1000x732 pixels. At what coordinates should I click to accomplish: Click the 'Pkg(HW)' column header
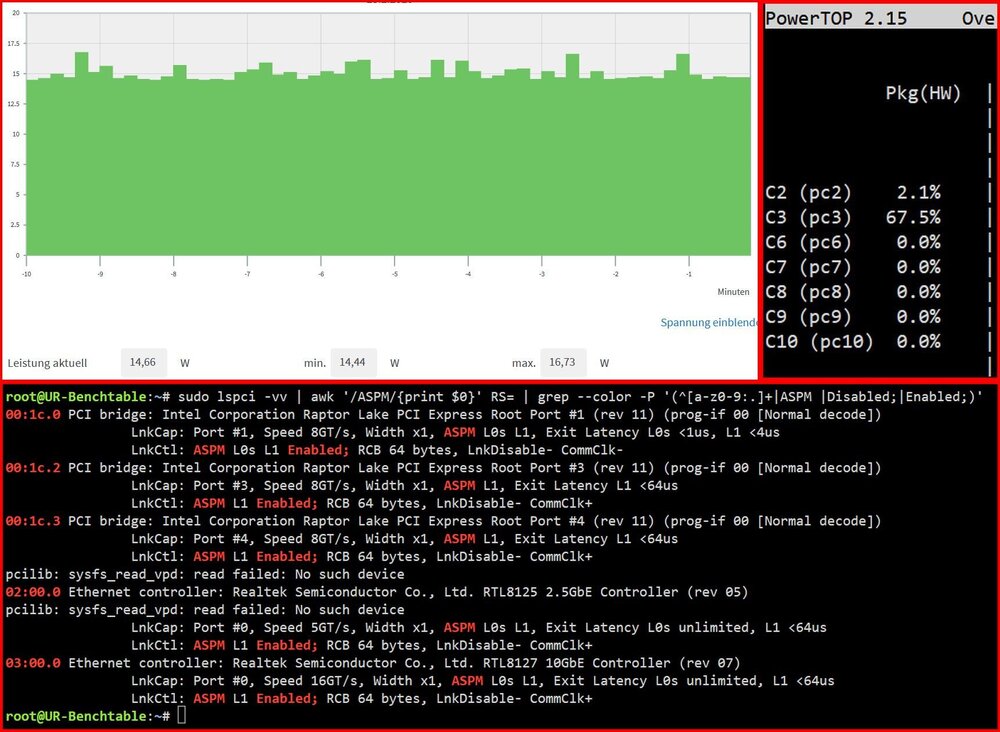click(923, 93)
